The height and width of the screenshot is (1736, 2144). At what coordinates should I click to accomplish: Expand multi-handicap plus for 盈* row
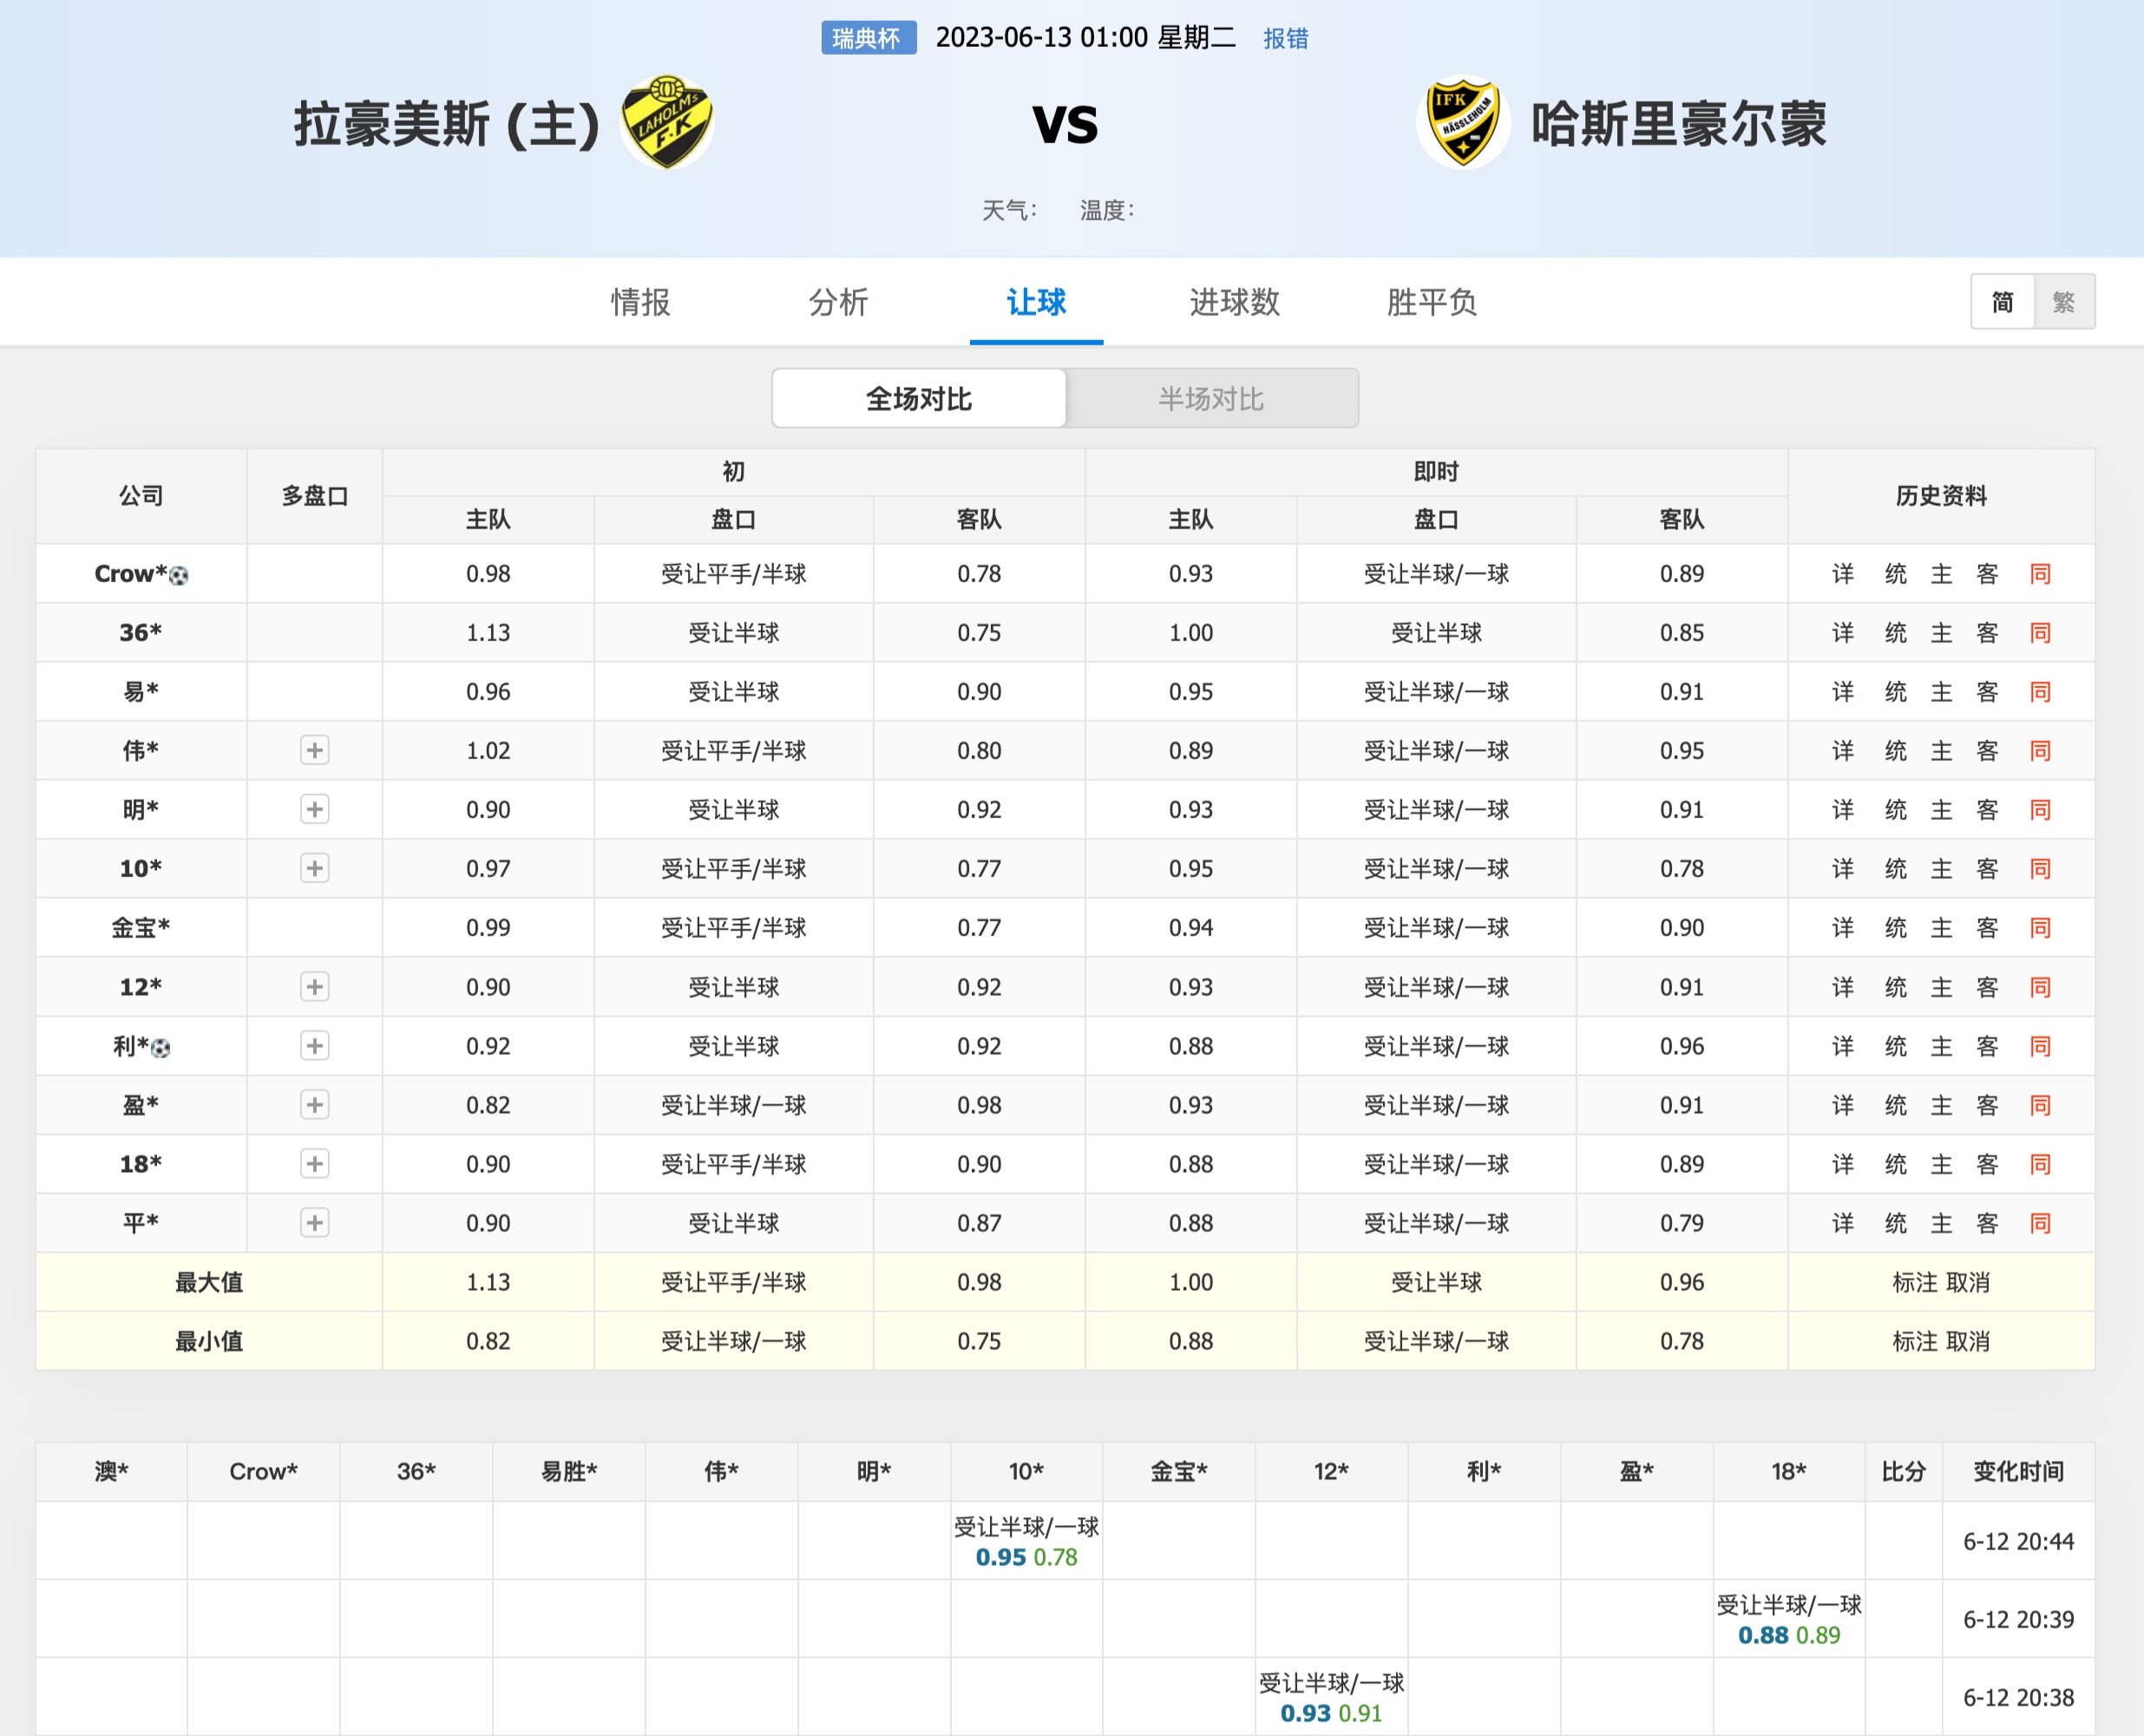(315, 1105)
